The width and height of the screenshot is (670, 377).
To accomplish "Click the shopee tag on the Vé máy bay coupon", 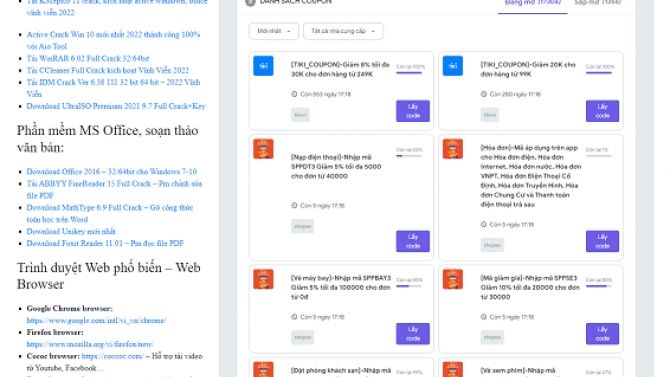I will [303, 337].
